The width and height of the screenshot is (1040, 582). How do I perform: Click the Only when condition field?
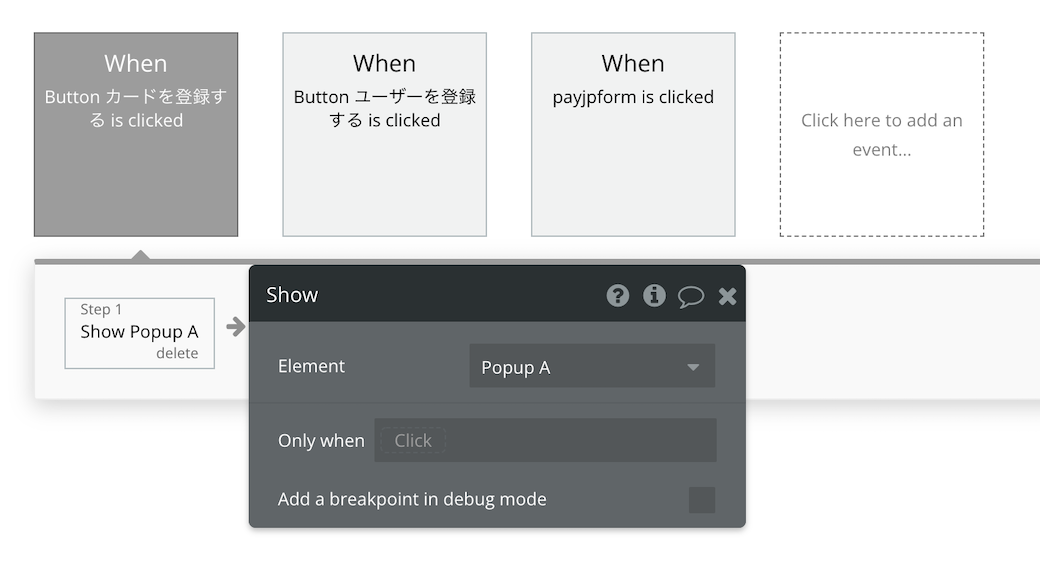pos(545,440)
